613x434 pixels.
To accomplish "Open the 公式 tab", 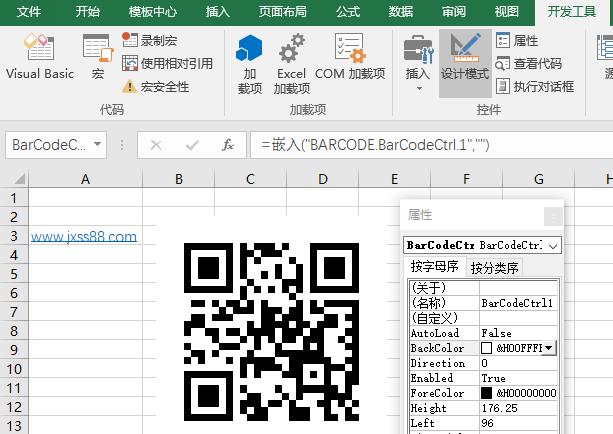I will pos(348,11).
